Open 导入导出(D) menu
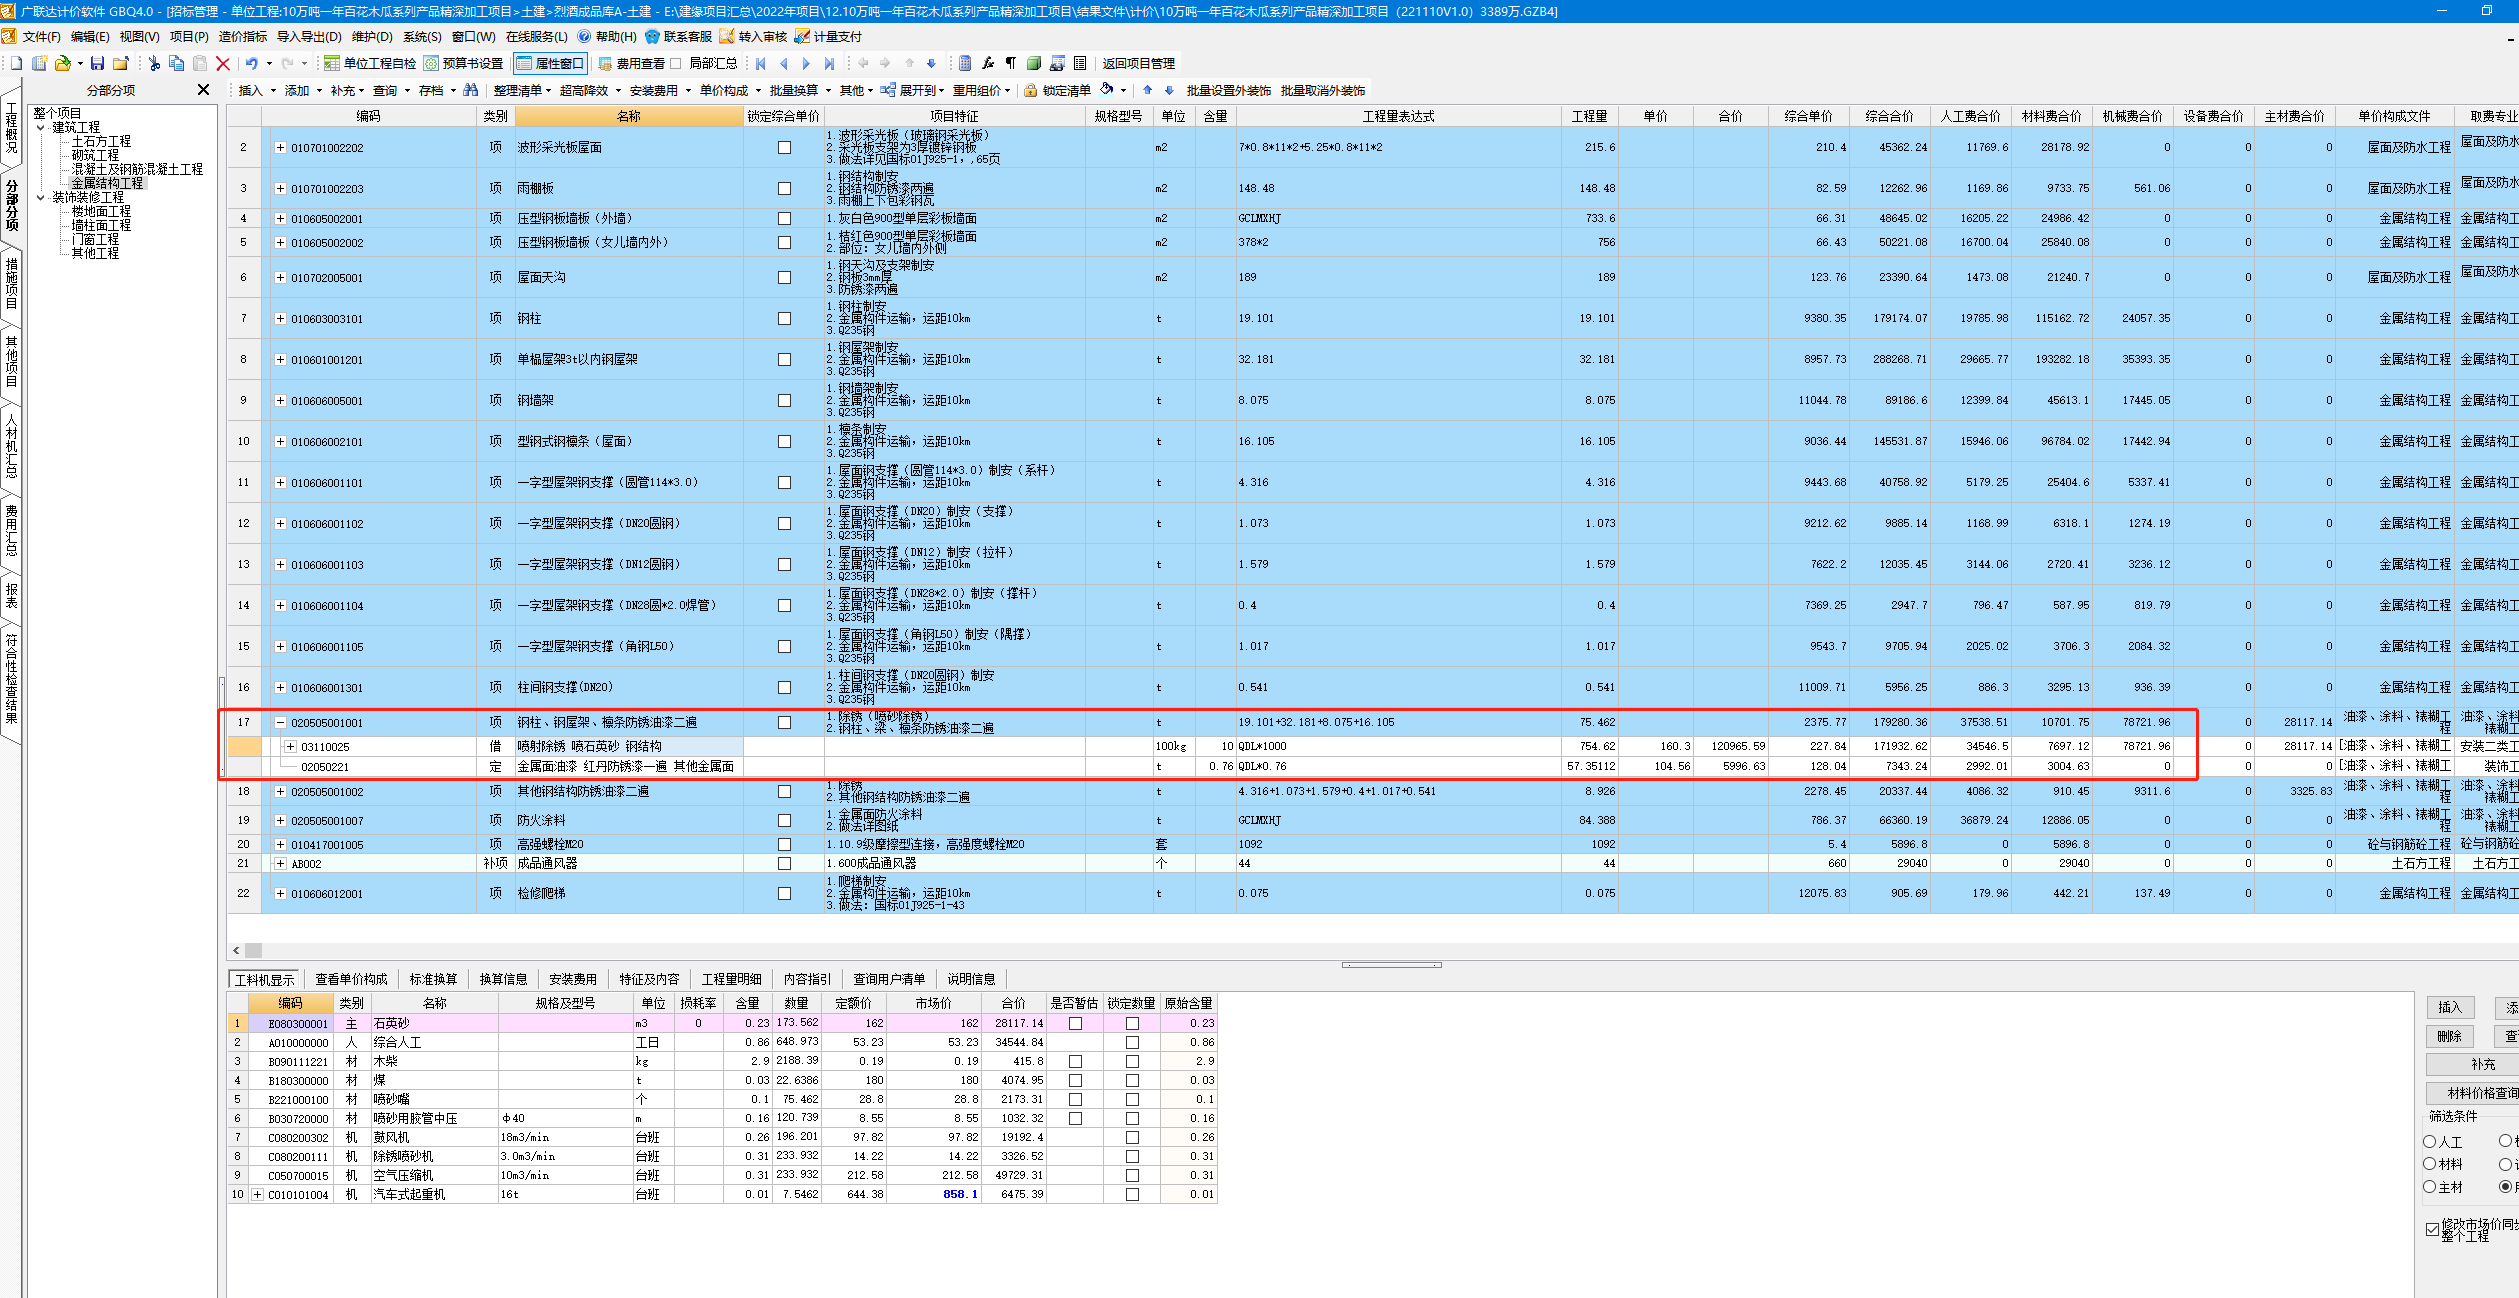The height and width of the screenshot is (1298, 2519). point(309,36)
